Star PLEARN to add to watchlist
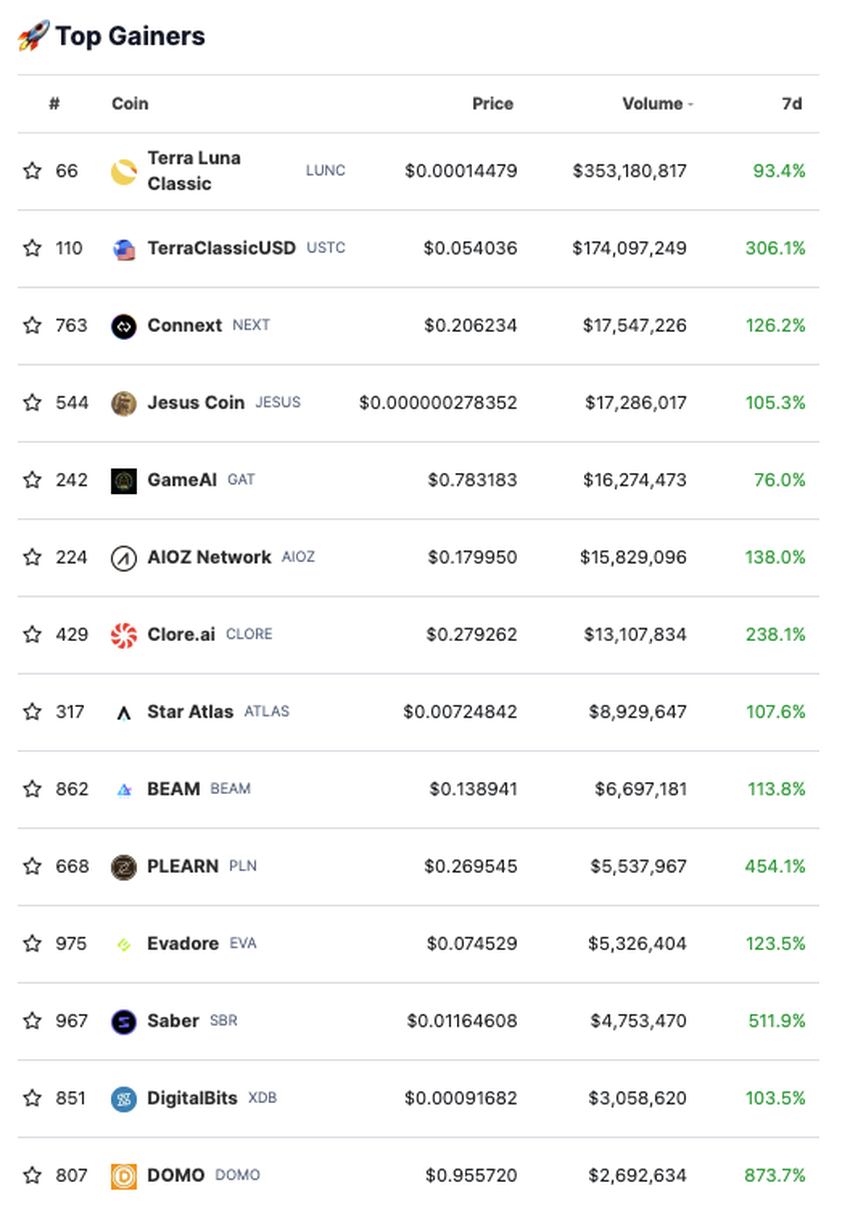 point(32,866)
